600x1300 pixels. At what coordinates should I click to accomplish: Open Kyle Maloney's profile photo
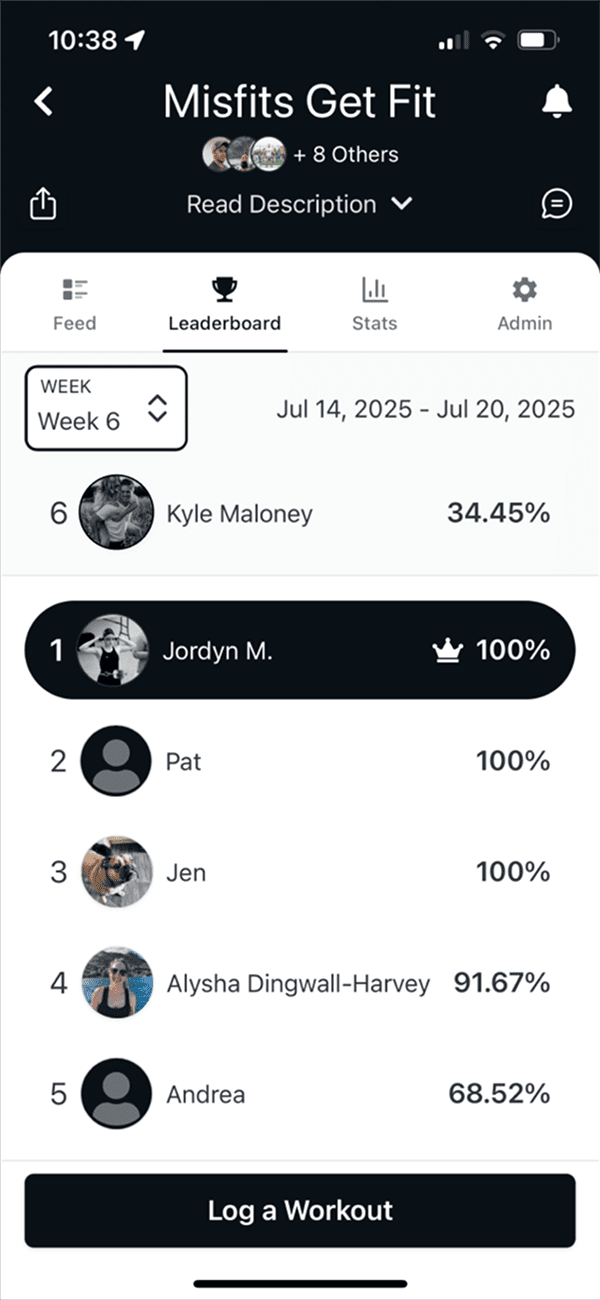click(x=116, y=512)
